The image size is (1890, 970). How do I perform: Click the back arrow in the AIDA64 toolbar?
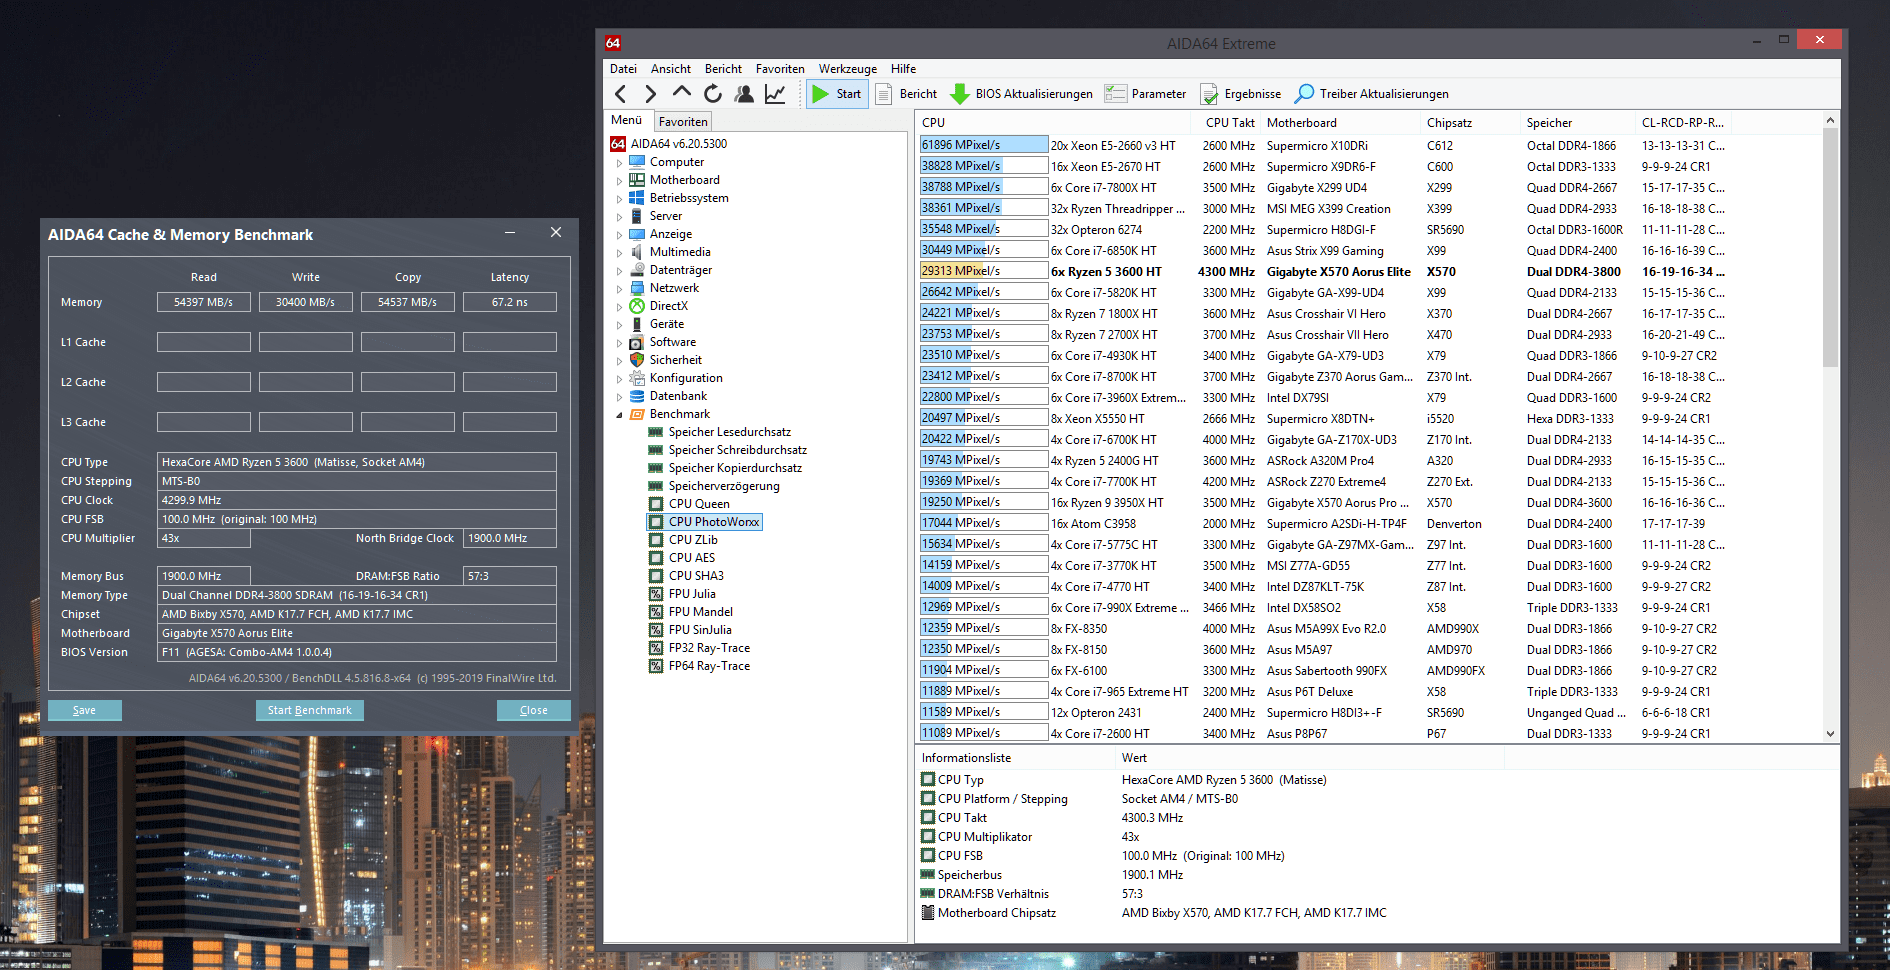coord(621,94)
